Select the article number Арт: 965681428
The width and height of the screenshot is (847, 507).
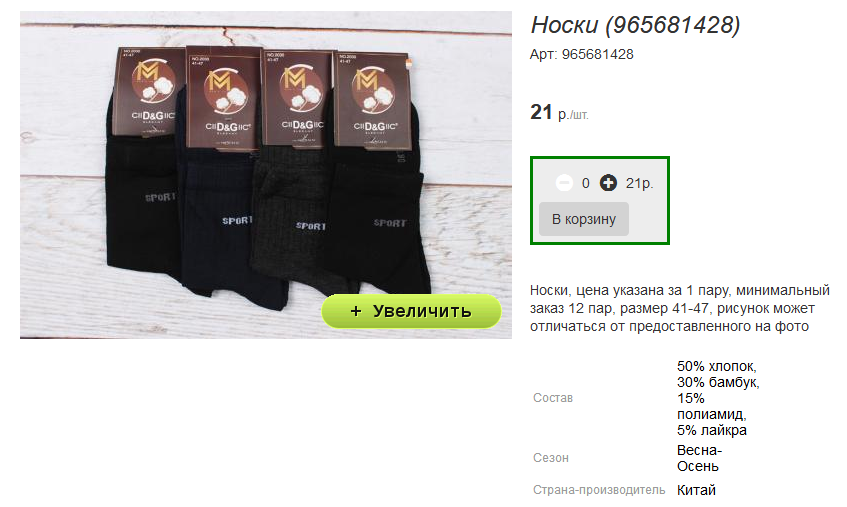582,55
